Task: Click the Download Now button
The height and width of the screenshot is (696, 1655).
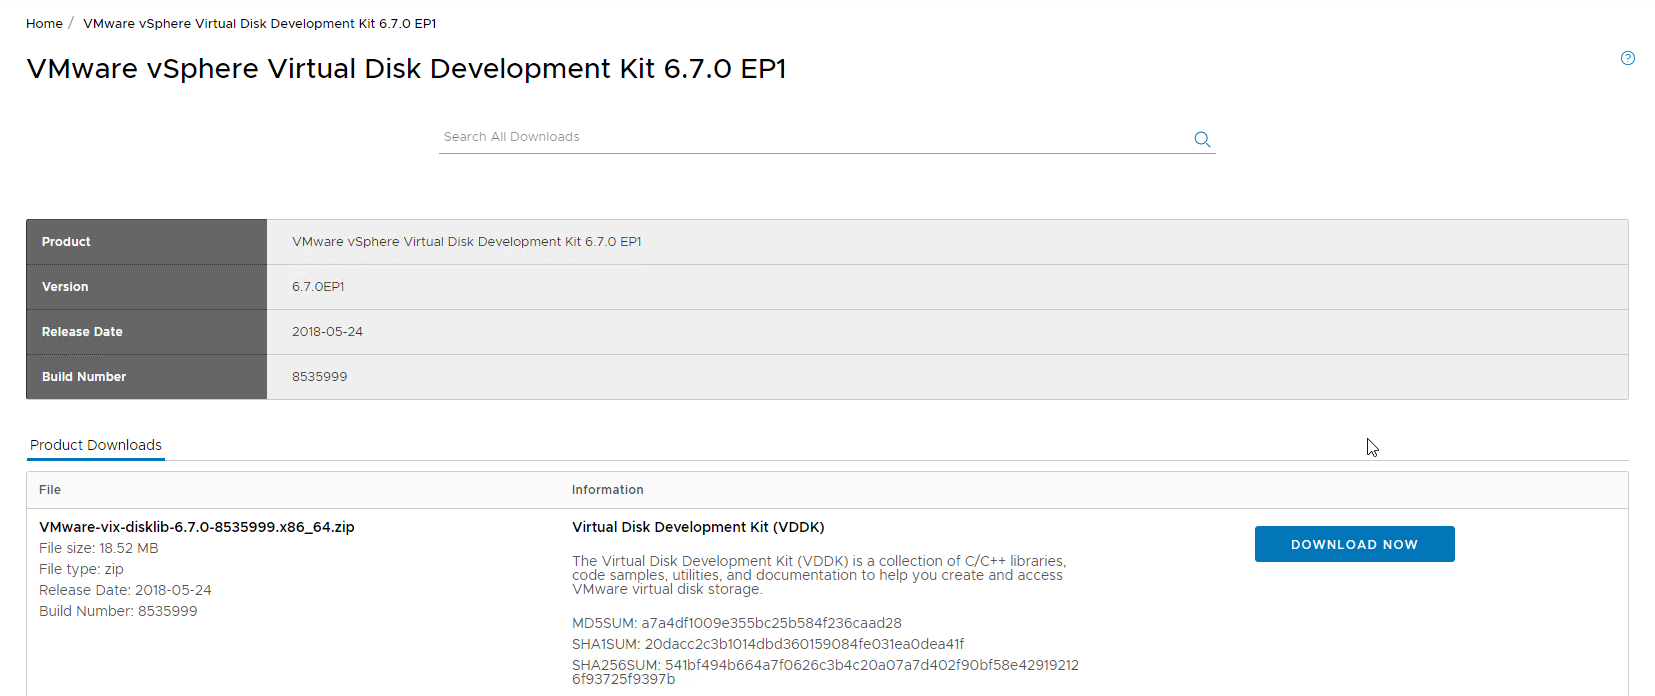Action: pyautogui.click(x=1354, y=544)
